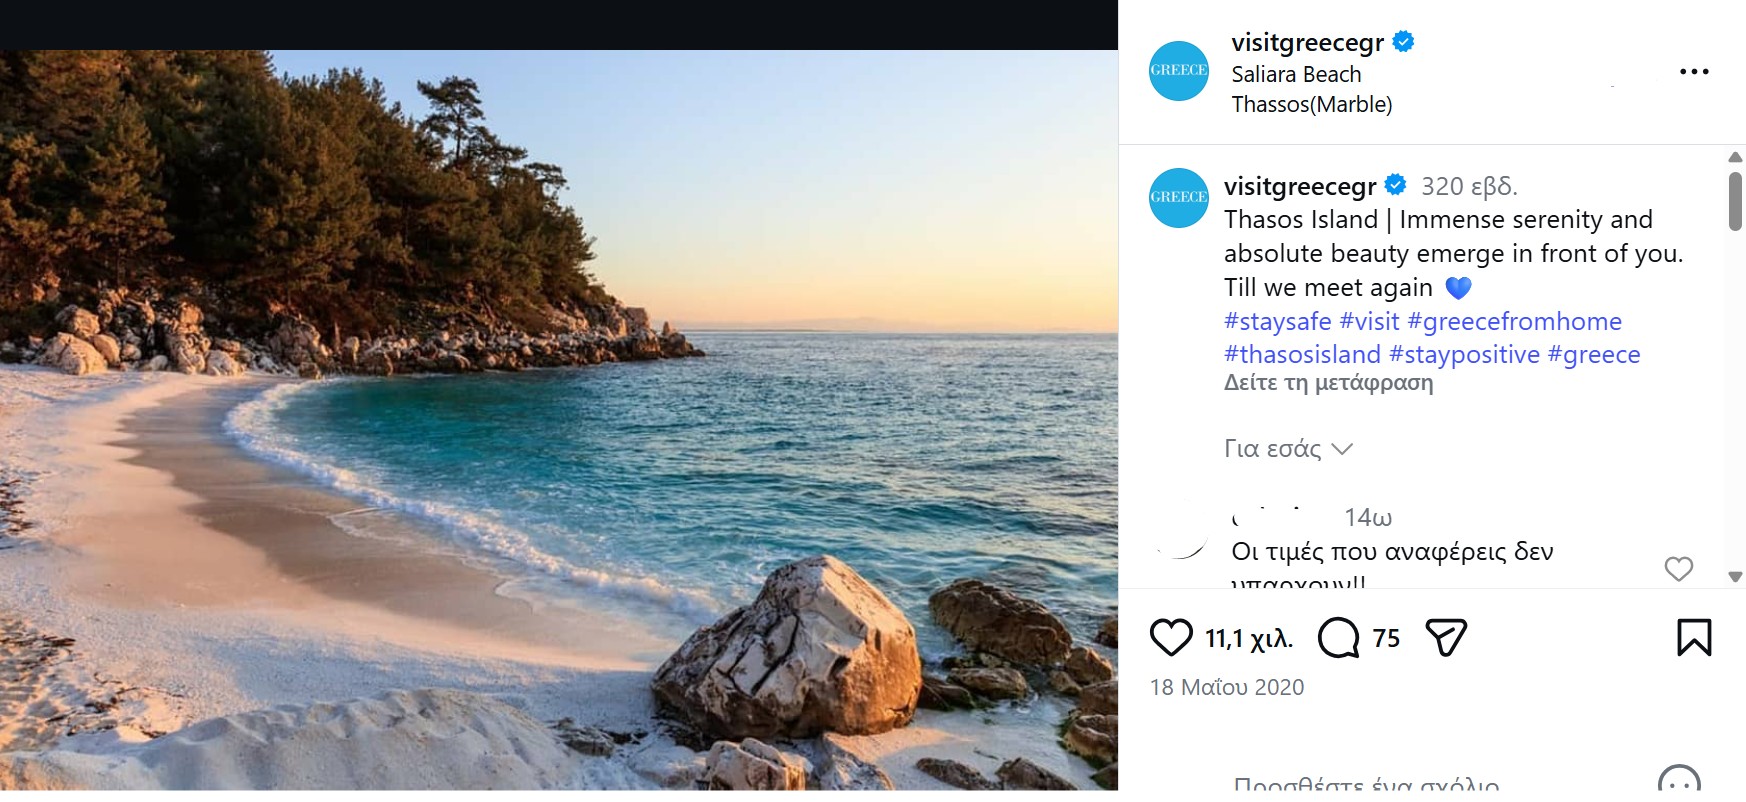Screen dimensions: 1746x802
Task: Open the #greecefromhome hashtag
Action: [x=1514, y=322]
